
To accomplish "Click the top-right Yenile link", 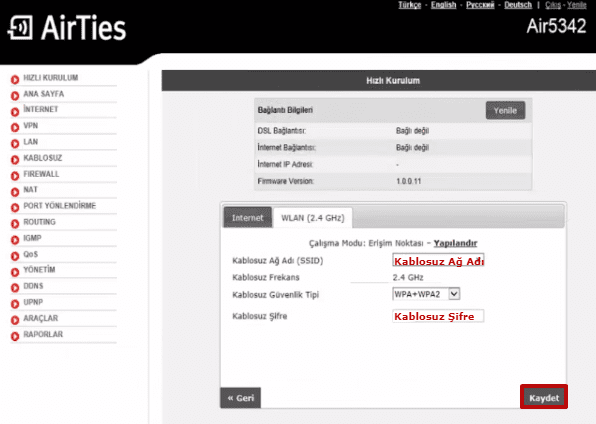I will pos(577,5).
